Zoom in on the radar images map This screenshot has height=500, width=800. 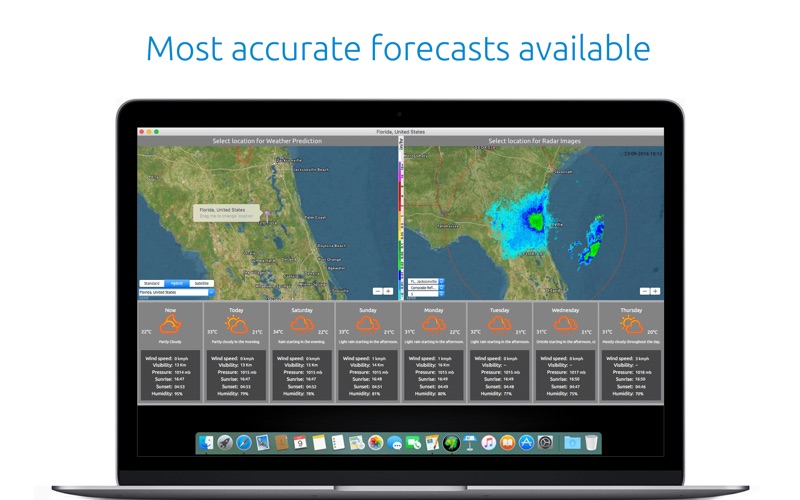point(655,291)
